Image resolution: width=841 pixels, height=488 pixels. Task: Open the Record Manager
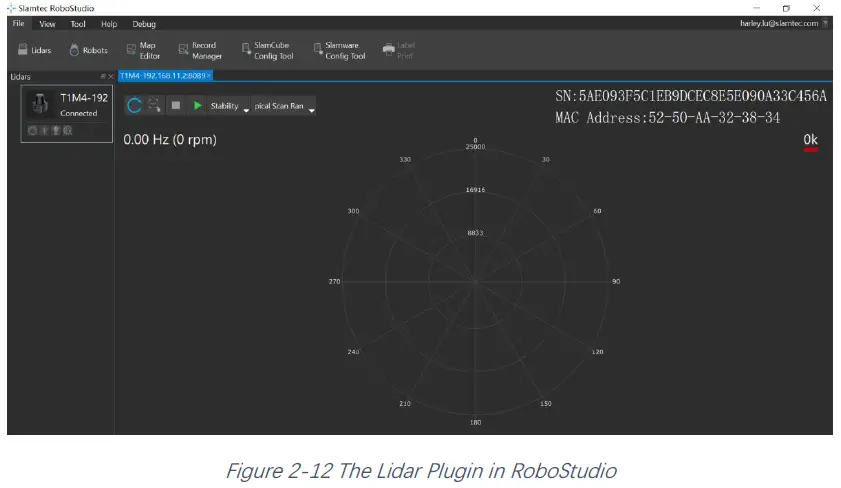coord(200,50)
